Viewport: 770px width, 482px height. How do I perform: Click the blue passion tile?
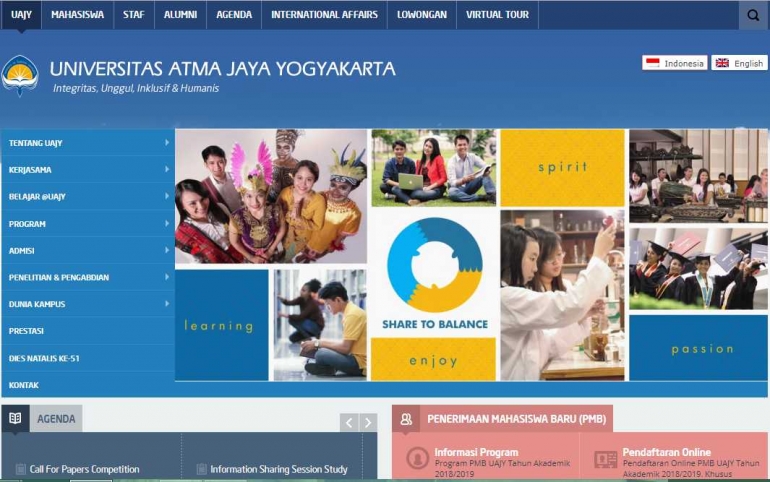click(698, 348)
